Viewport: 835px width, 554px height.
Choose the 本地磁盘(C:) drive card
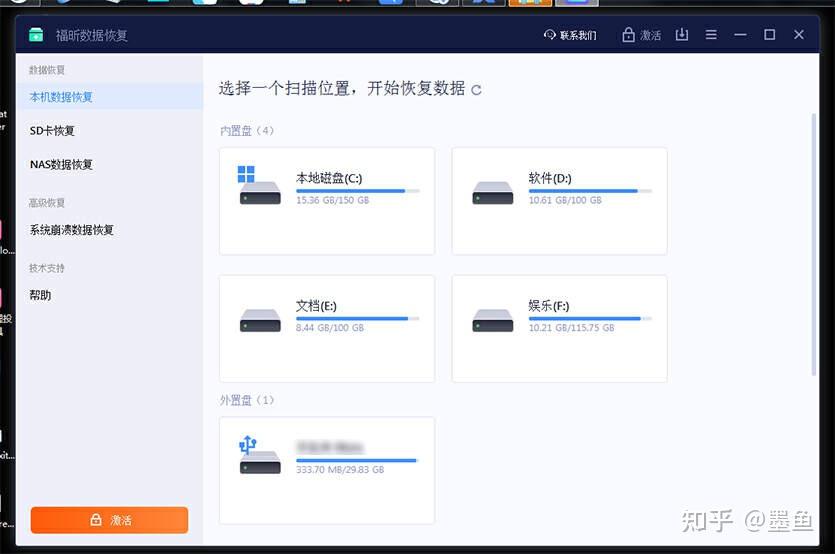[x=327, y=201]
